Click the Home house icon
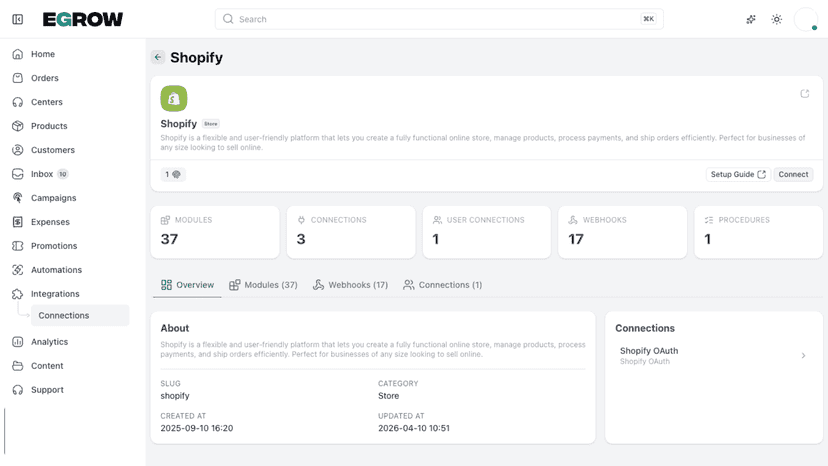 pyautogui.click(x=17, y=54)
